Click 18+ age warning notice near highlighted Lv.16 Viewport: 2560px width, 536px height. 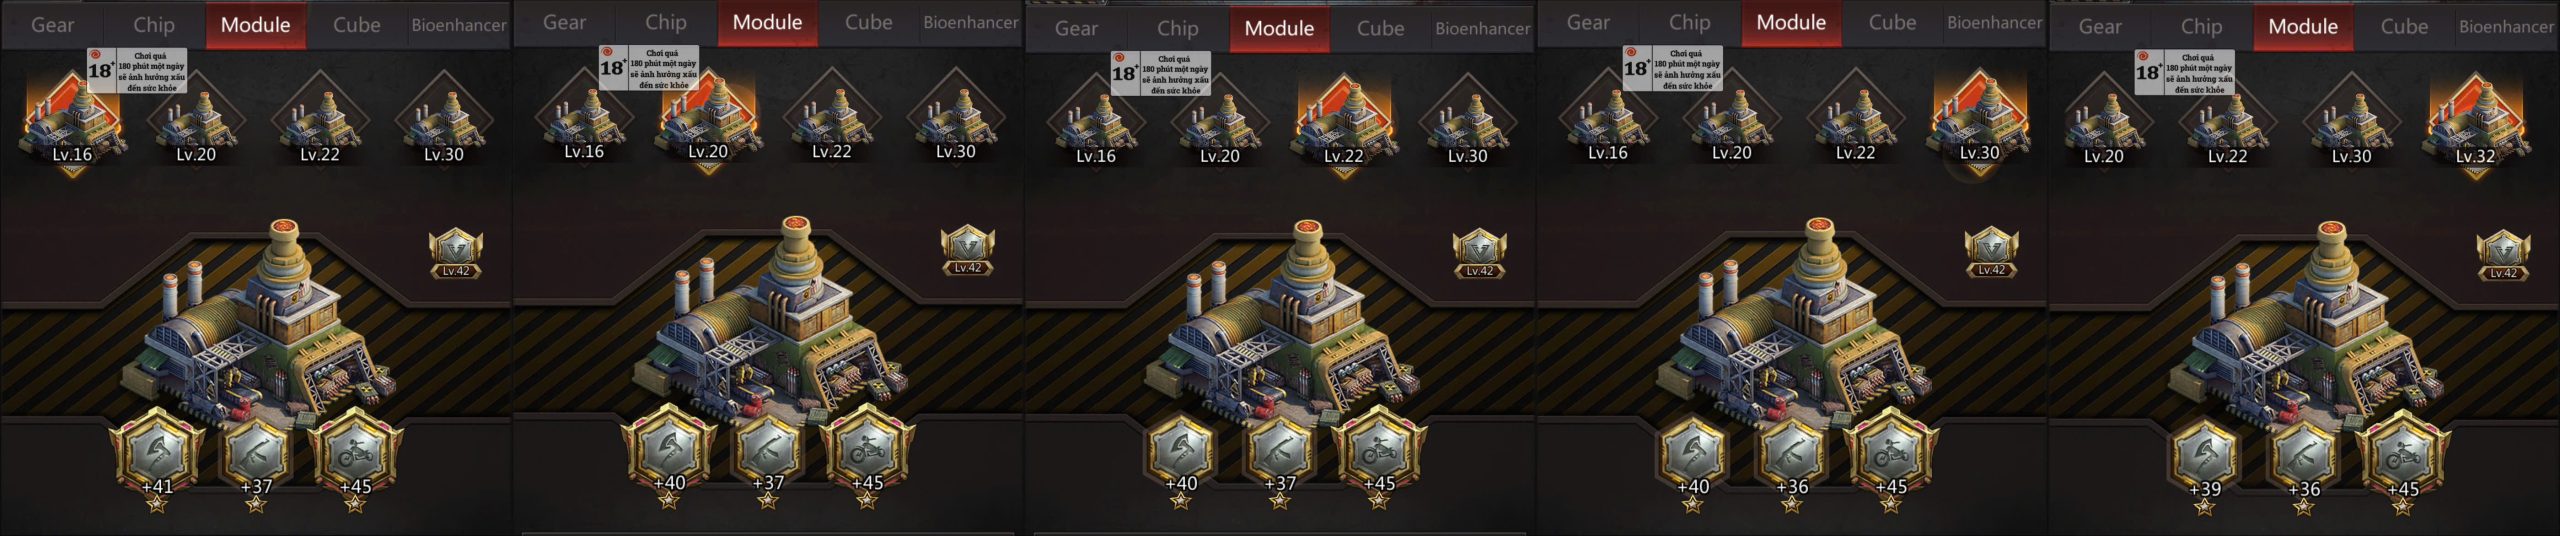tap(137, 71)
